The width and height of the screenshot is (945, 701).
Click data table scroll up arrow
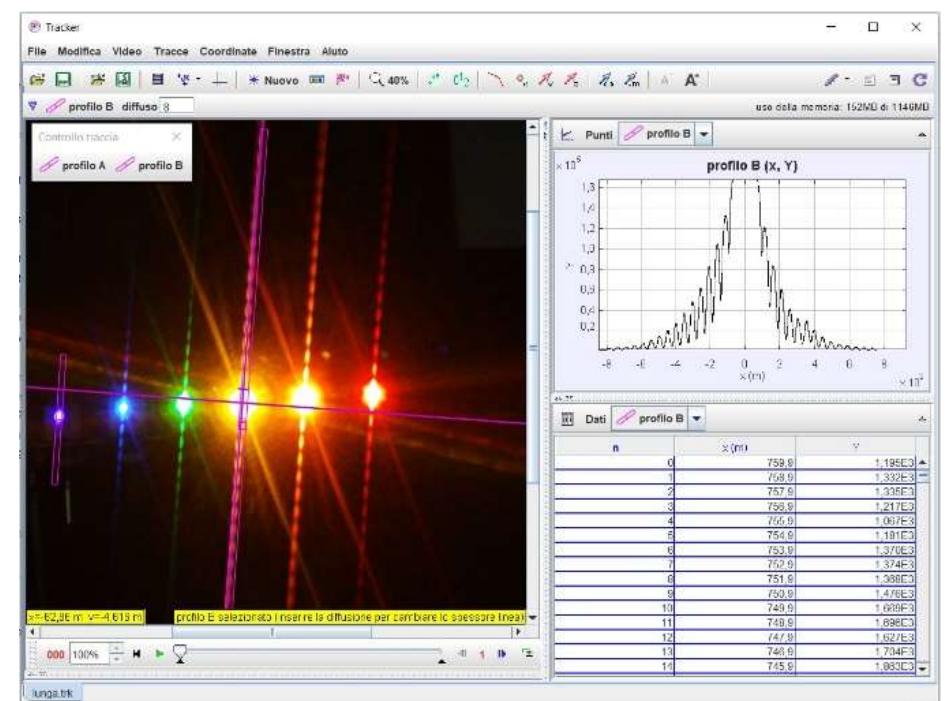click(922, 463)
